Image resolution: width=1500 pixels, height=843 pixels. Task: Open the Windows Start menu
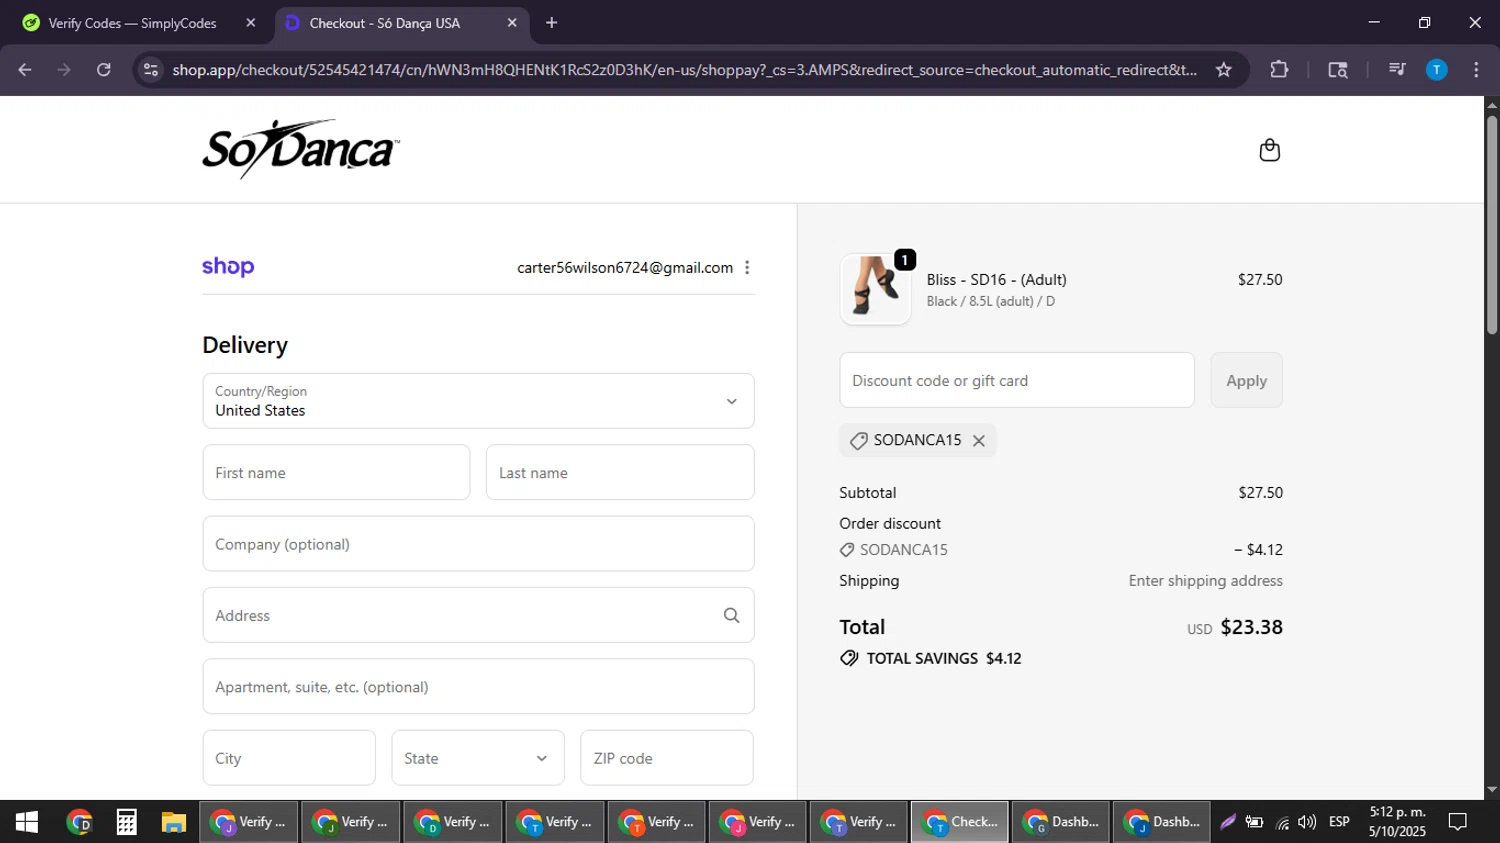tap(26, 822)
